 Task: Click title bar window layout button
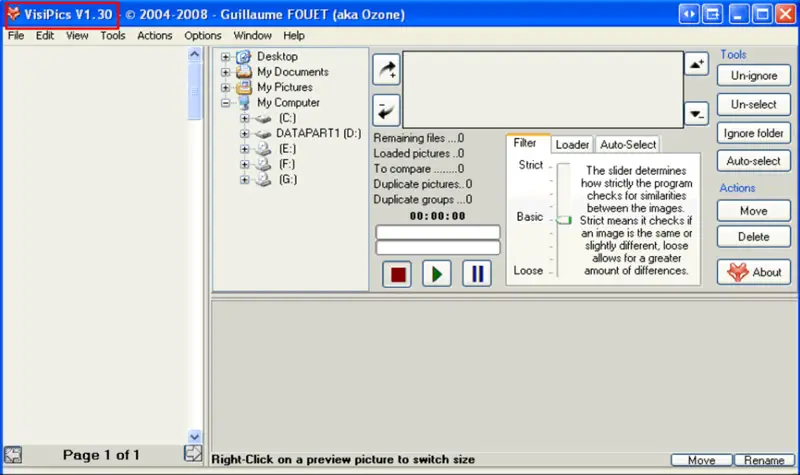click(x=712, y=14)
